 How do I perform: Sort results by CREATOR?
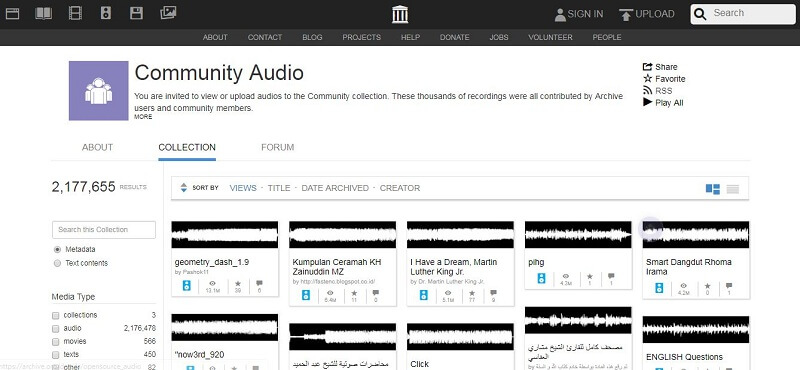point(400,188)
